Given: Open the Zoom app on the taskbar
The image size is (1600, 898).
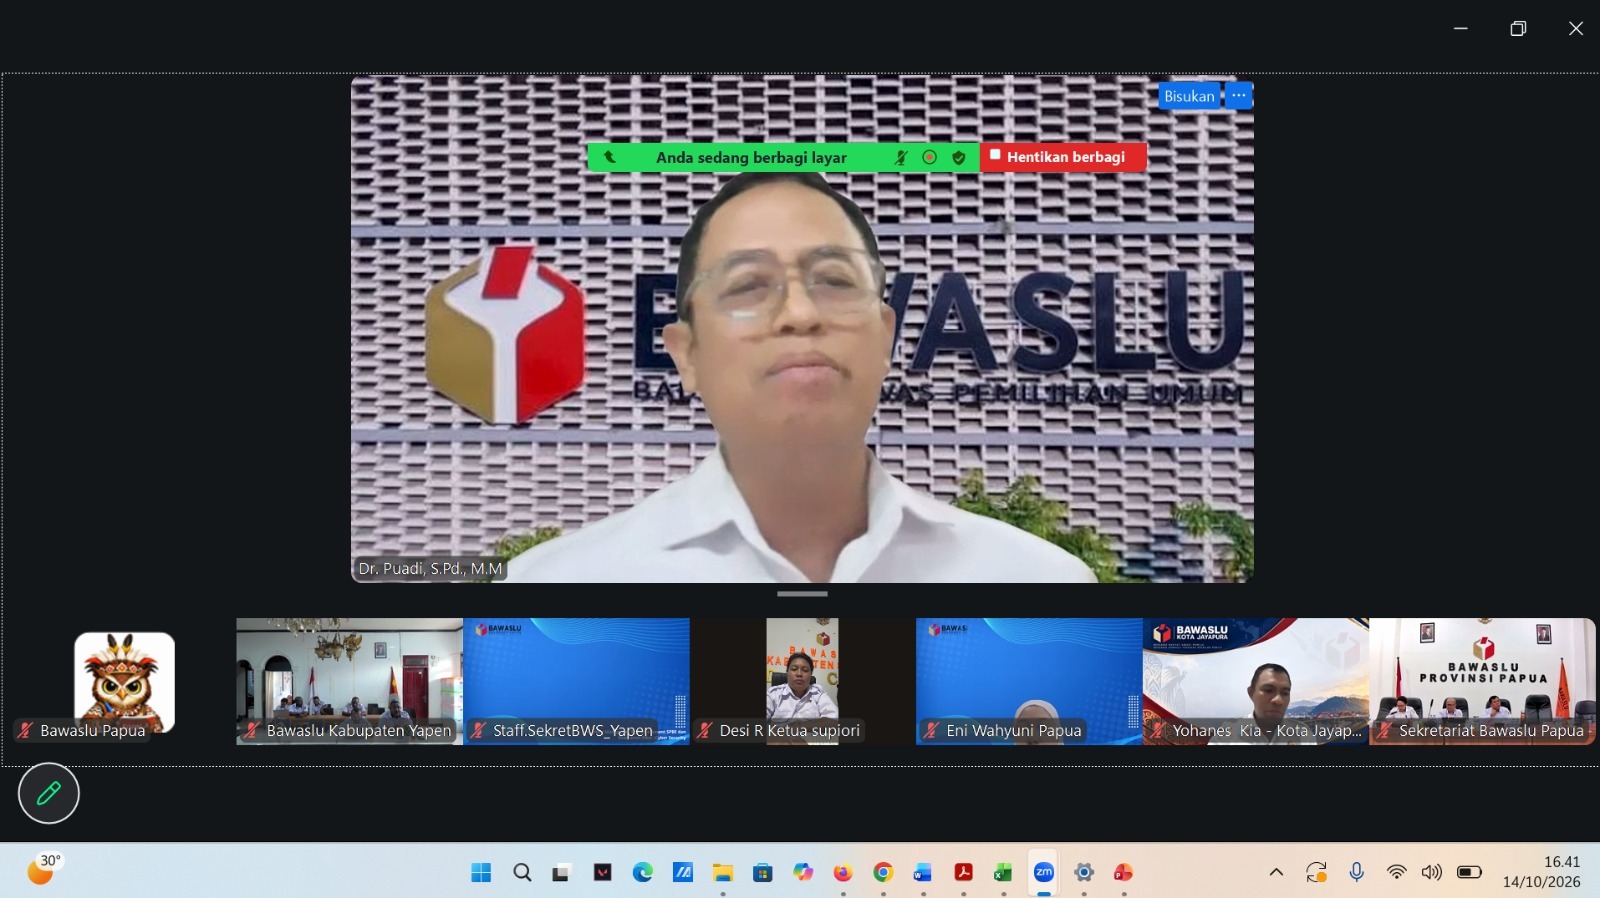Looking at the screenshot, I should click(1044, 872).
